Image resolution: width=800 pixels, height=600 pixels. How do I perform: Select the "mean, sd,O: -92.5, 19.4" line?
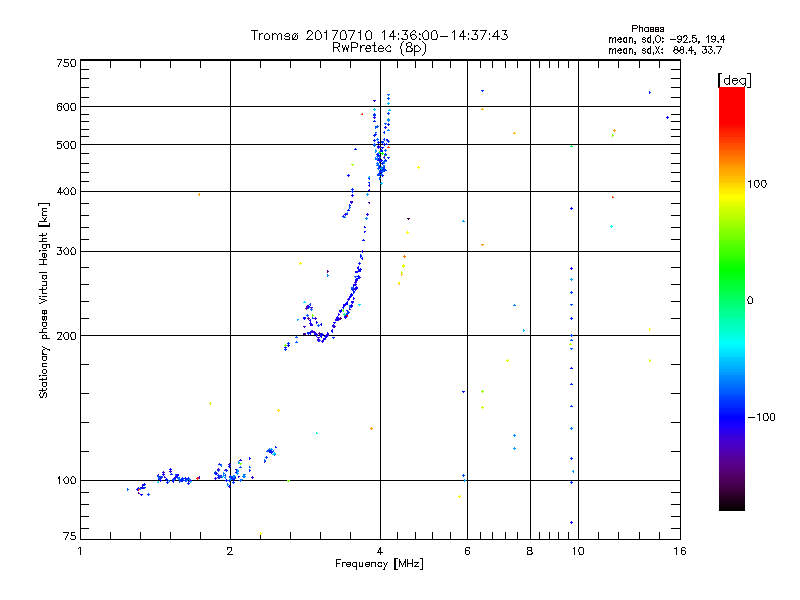(666, 39)
